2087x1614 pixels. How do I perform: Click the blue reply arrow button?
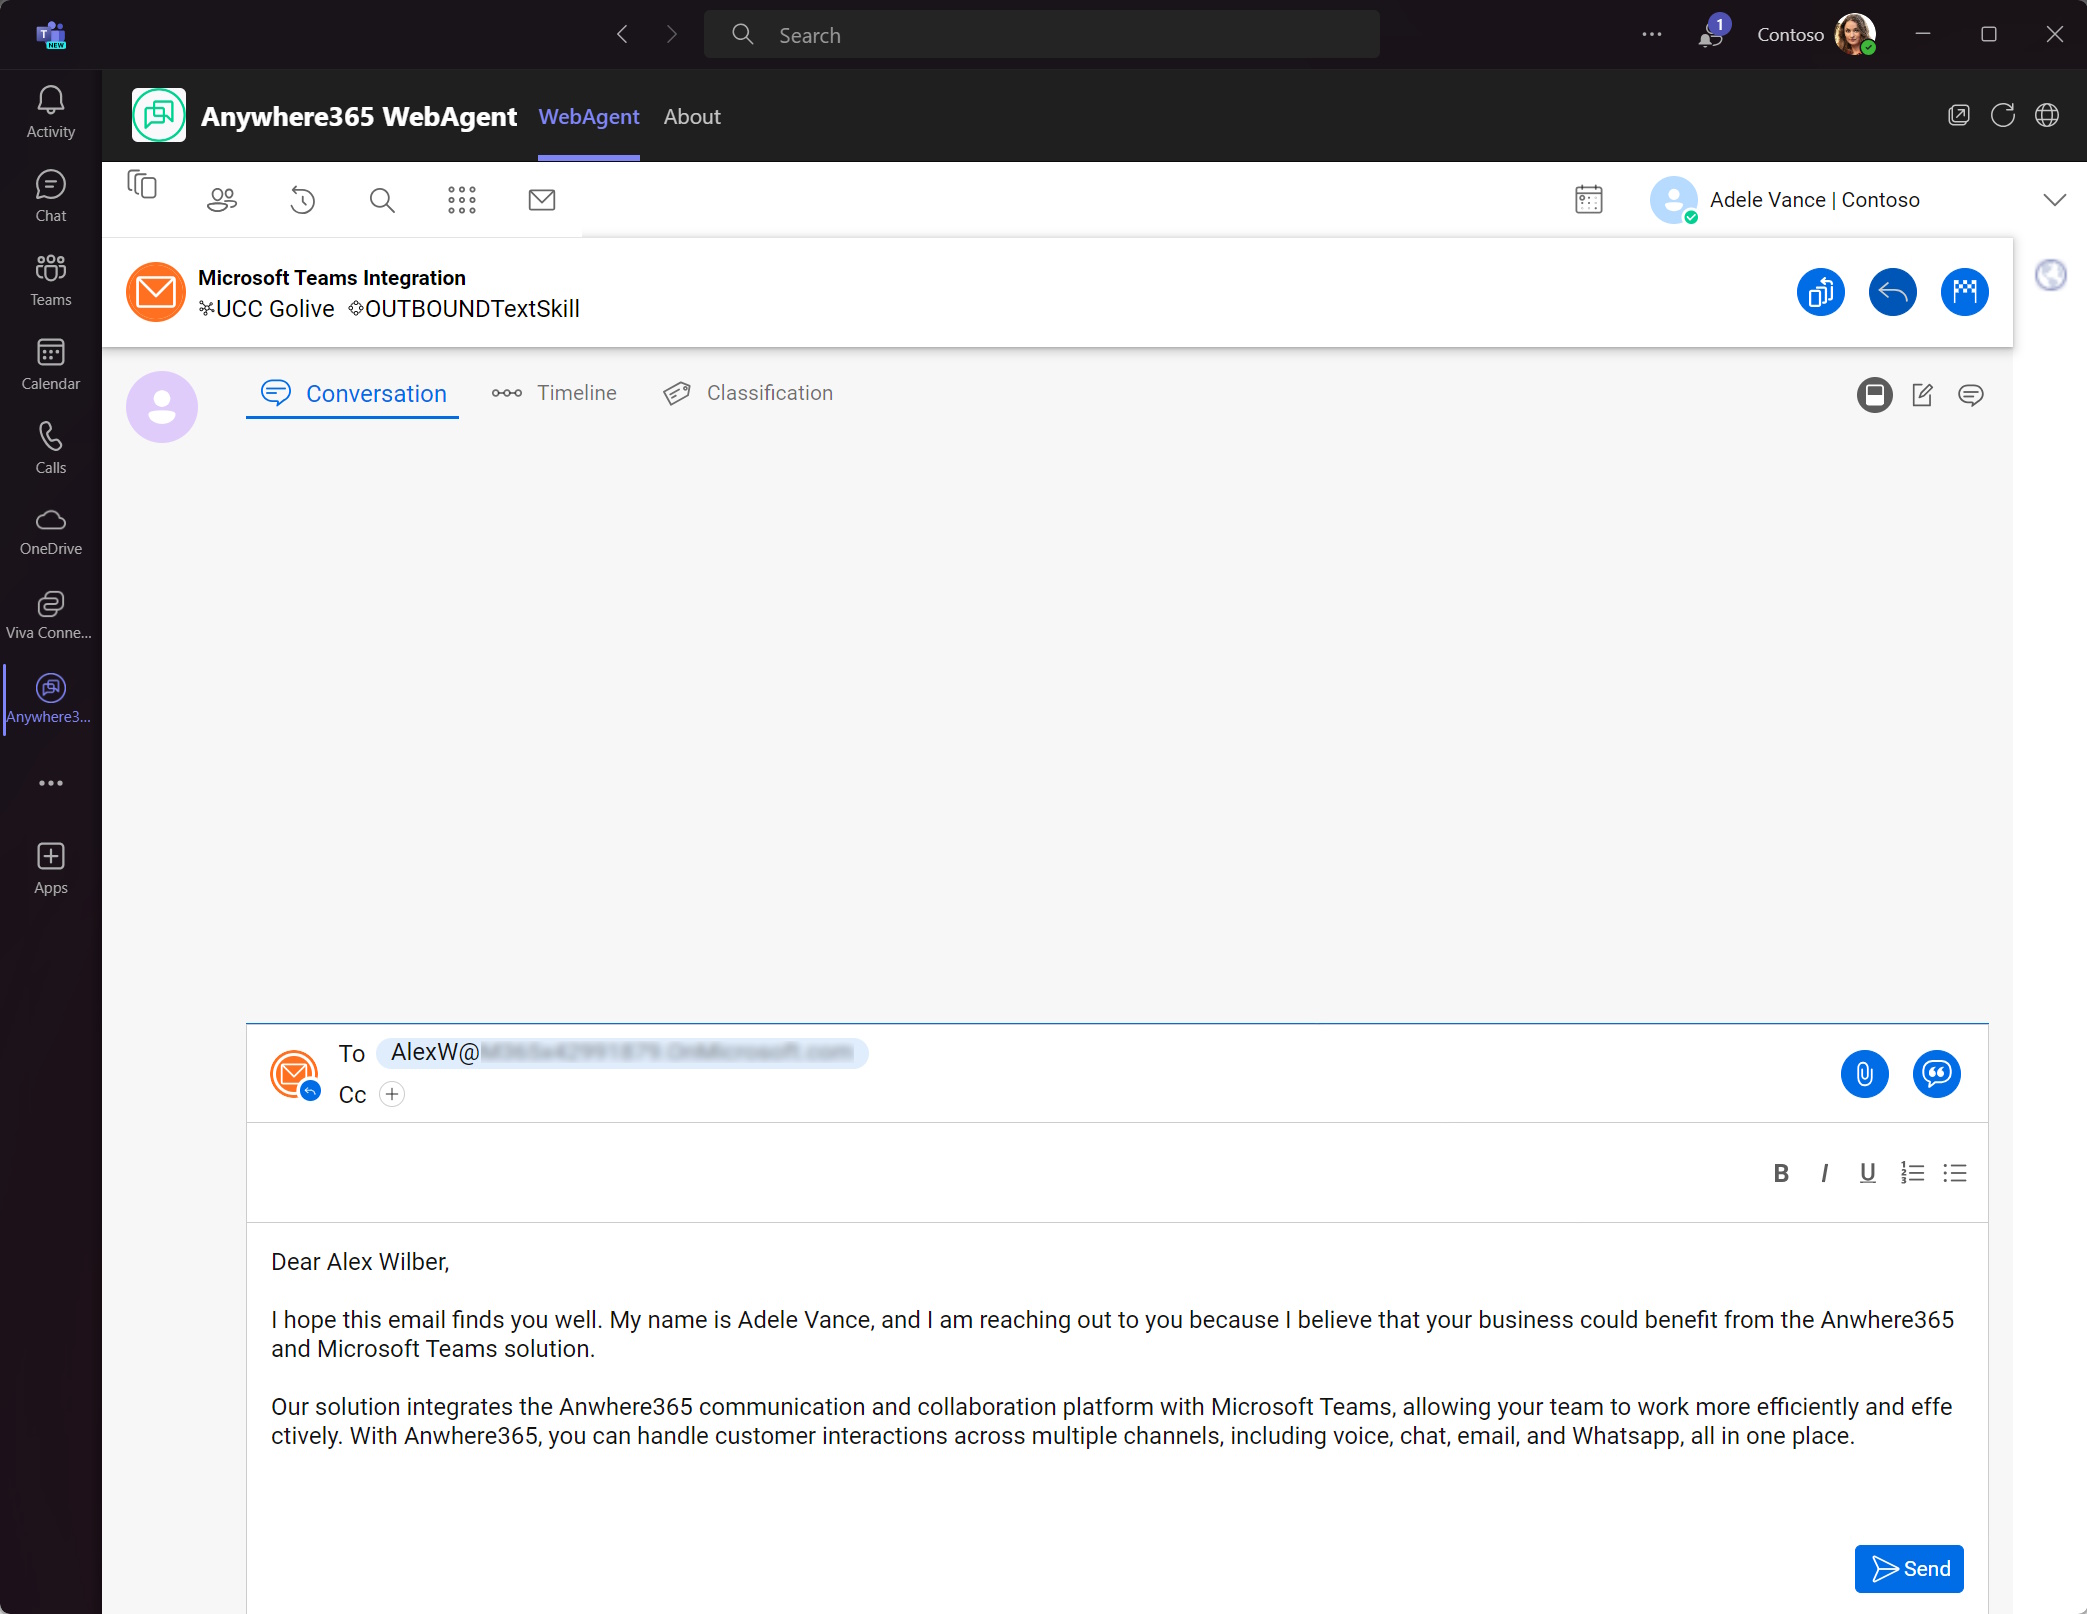tap(1892, 292)
